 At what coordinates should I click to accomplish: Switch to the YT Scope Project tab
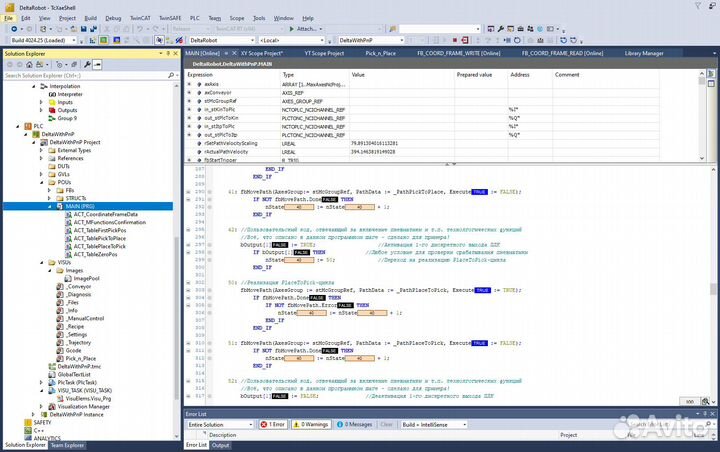click(323, 52)
